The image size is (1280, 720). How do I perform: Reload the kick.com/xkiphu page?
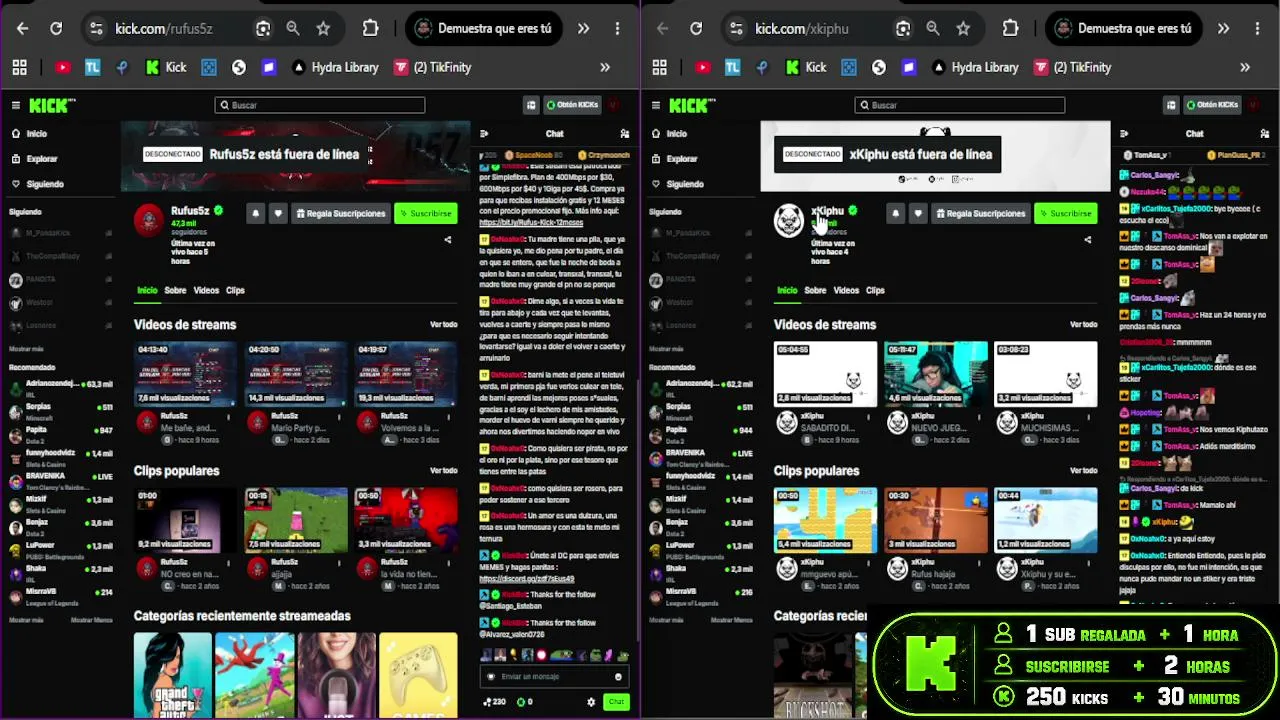(696, 29)
